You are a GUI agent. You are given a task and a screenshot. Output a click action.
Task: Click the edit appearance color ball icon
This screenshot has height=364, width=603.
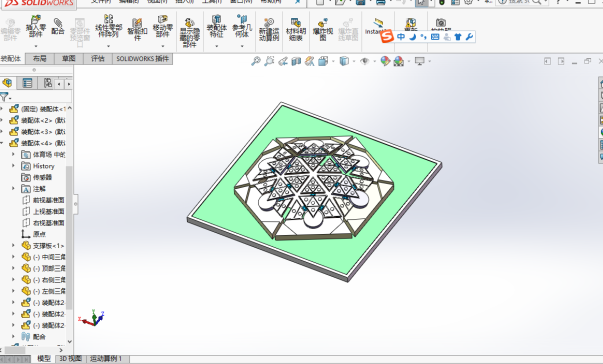click(385, 61)
